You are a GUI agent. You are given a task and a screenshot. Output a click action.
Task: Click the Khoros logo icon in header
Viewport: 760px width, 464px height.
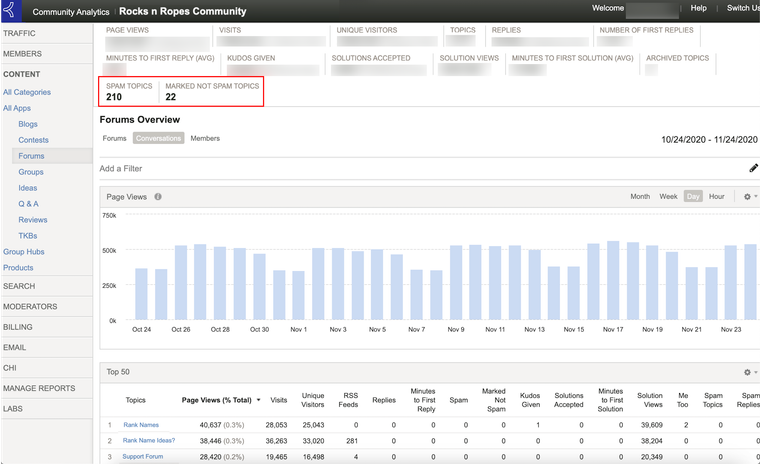point(10,10)
